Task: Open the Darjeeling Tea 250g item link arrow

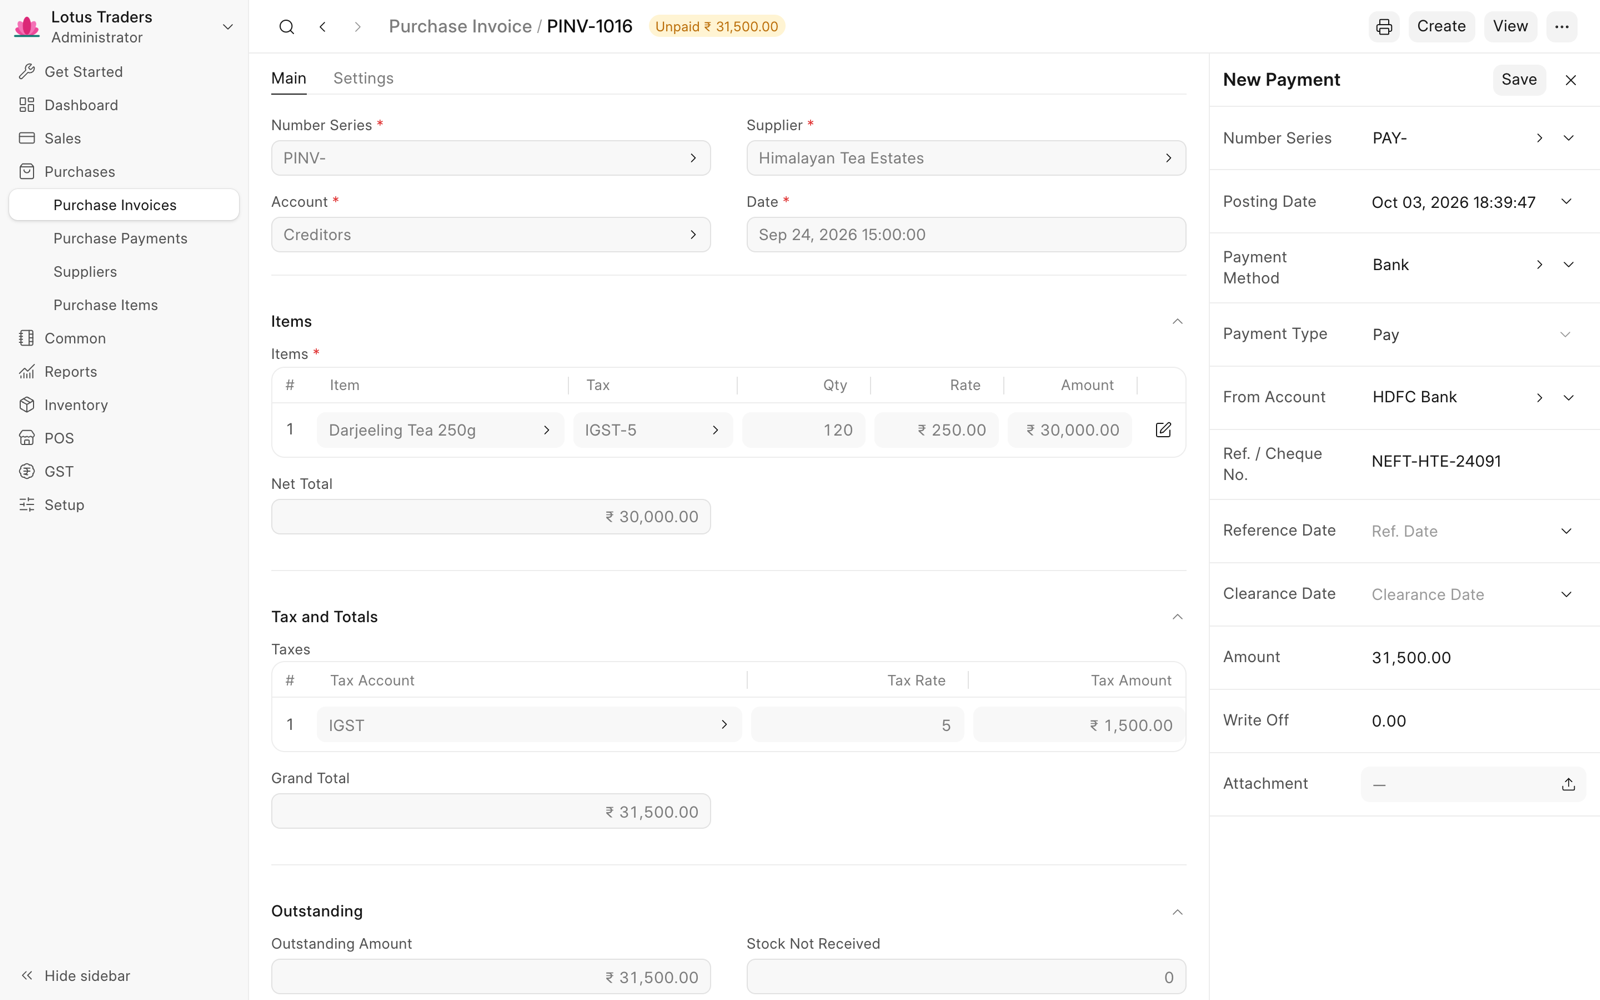Action: pos(546,430)
